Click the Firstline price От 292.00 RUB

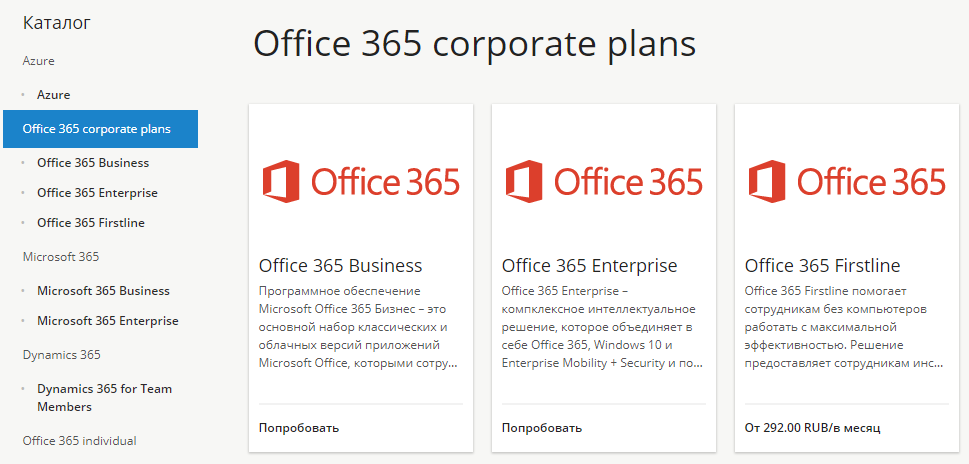click(x=812, y=428)
